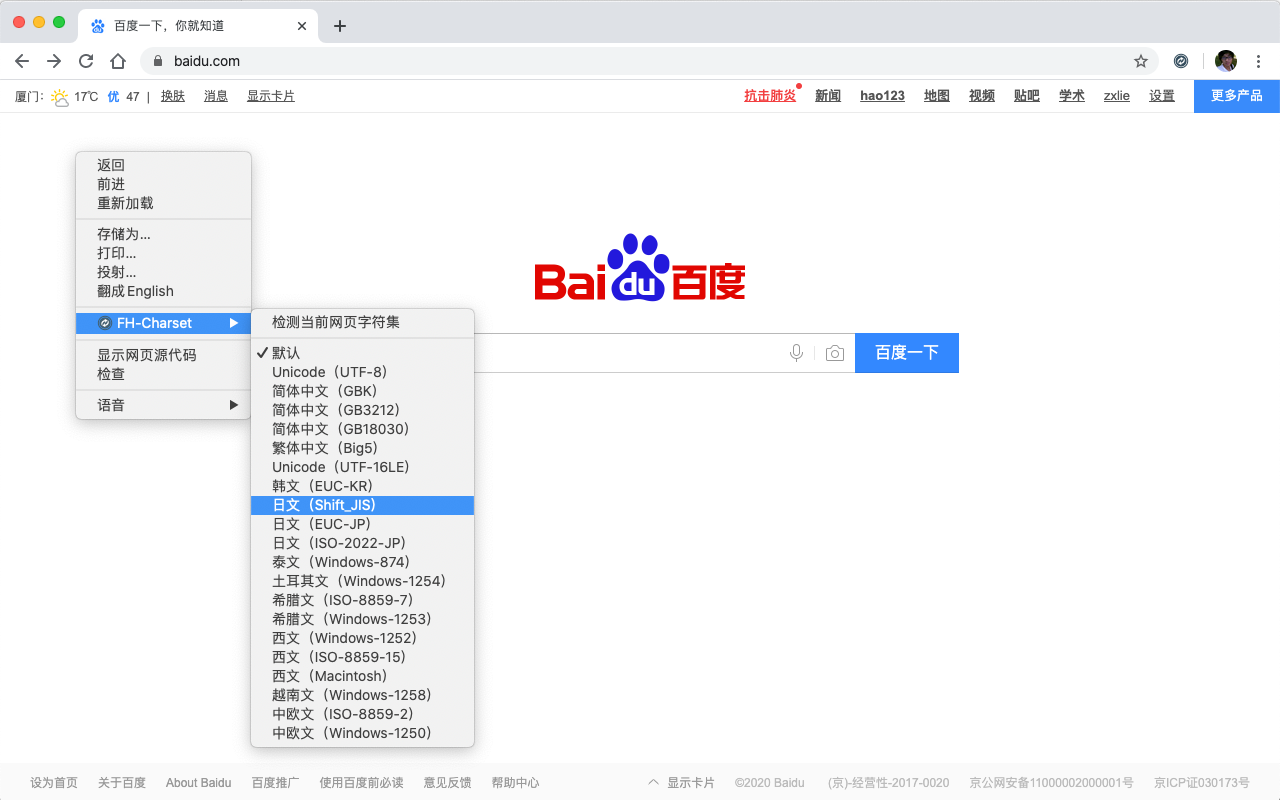Click the microphone icon in the search box
The height and width of the screenshot is (800, 1280).
pos(796,353)
